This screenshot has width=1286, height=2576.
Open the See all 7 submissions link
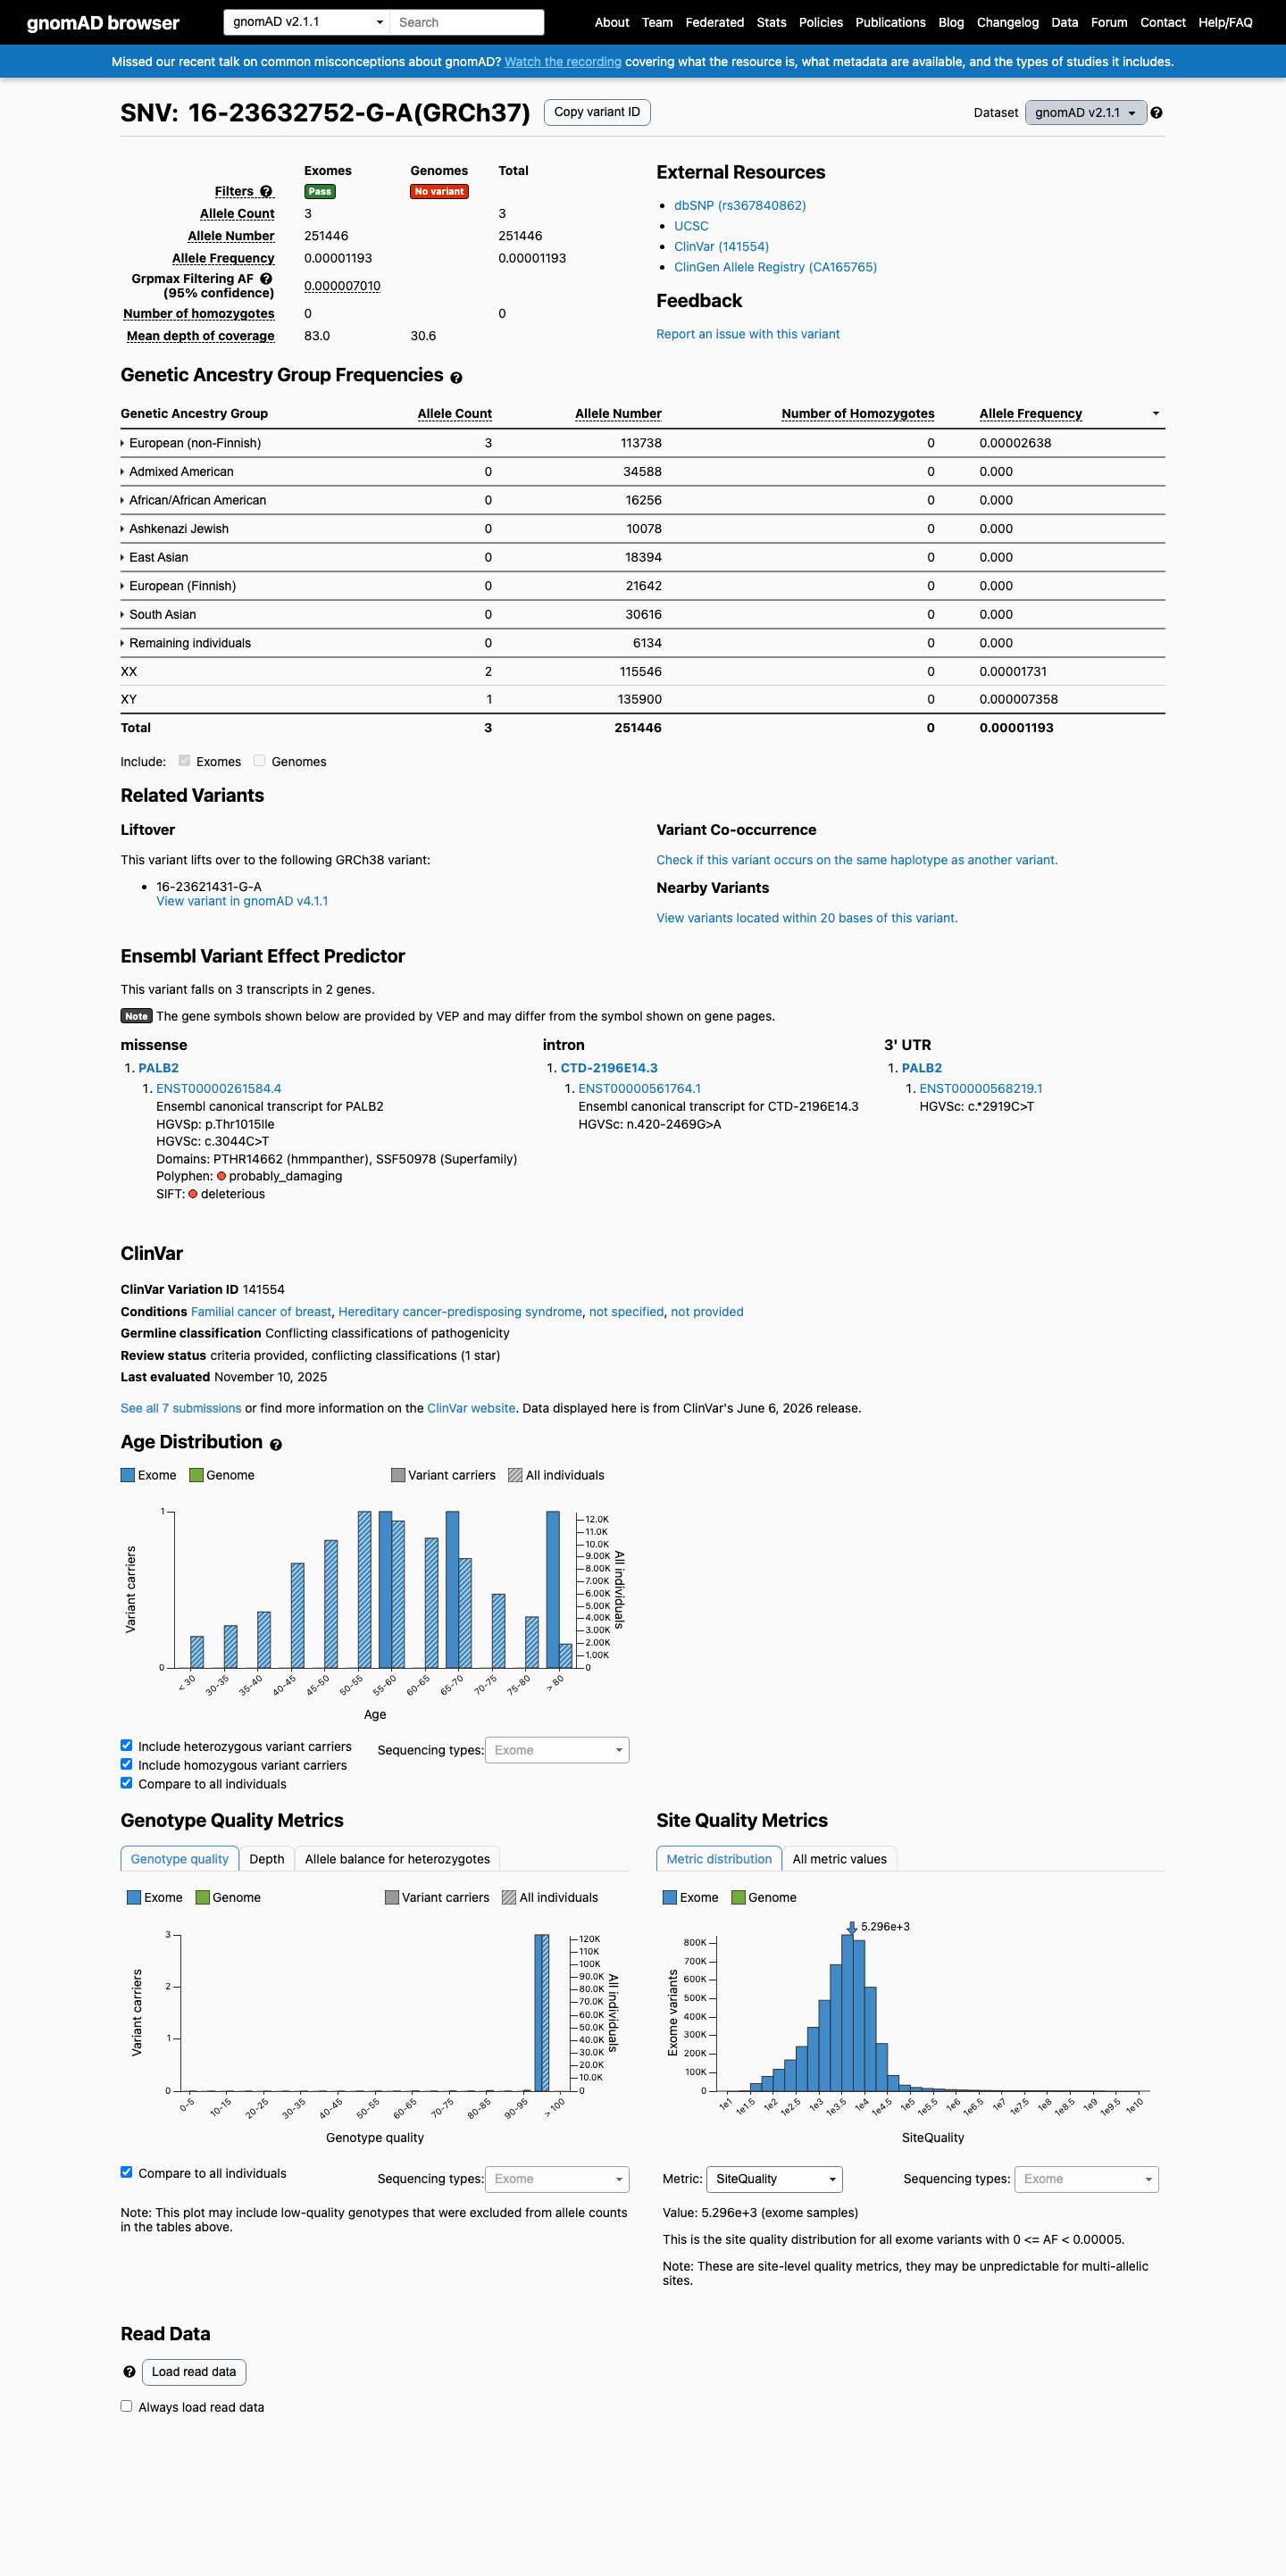click(181, 1408)
